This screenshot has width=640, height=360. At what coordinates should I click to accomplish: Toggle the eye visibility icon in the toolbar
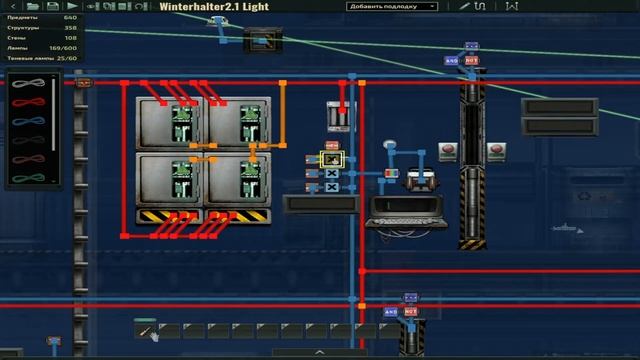pos(93,6)
